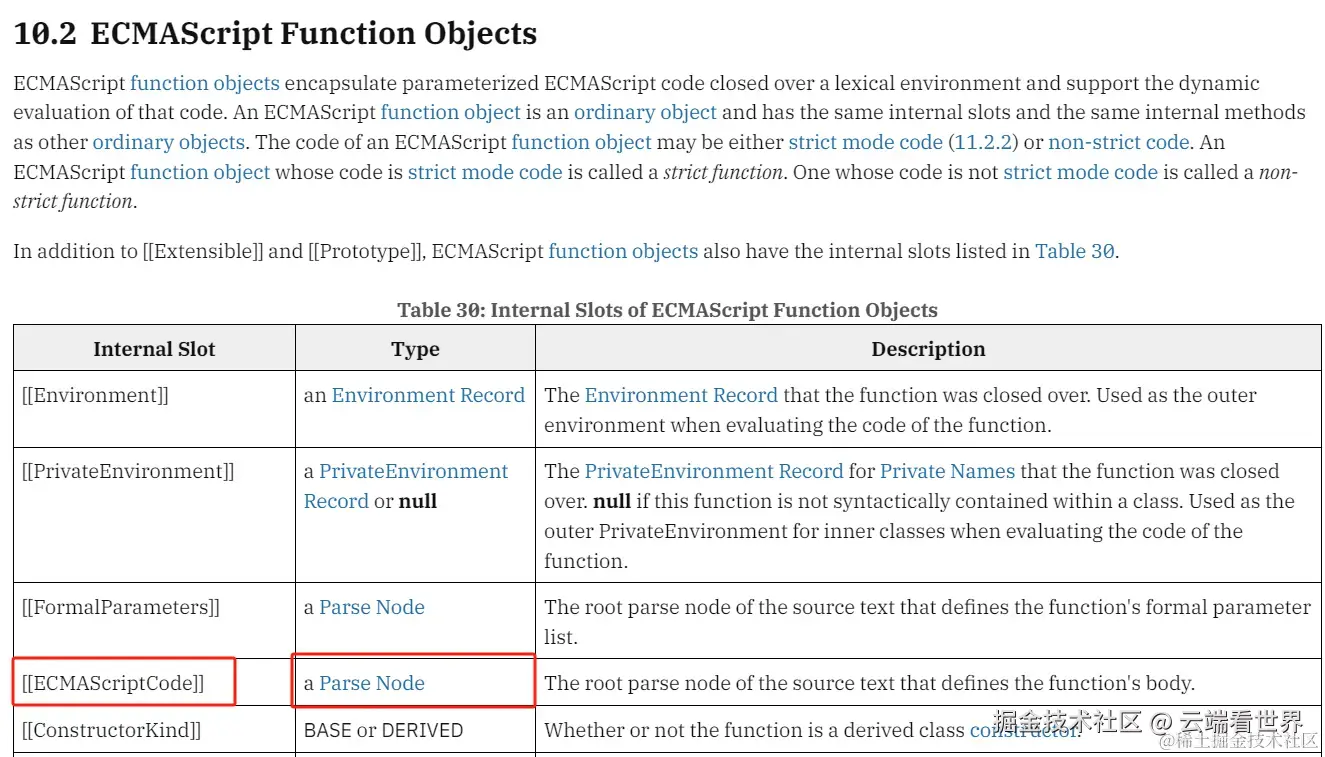The height and width of the screenshot is (757, 1325).
Task: Open the 'function object' link before 'is an ordinary object'
Action: pyautogui.click(x=450, y=112)
